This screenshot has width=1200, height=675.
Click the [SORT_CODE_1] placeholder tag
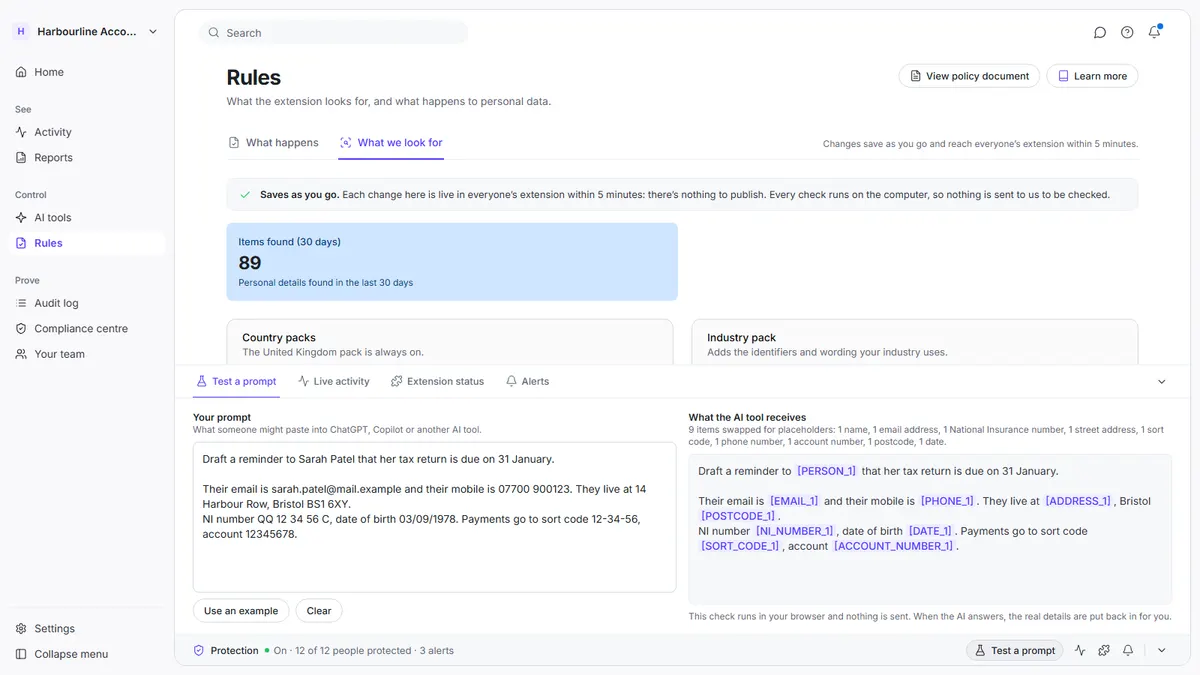[740, 546]
